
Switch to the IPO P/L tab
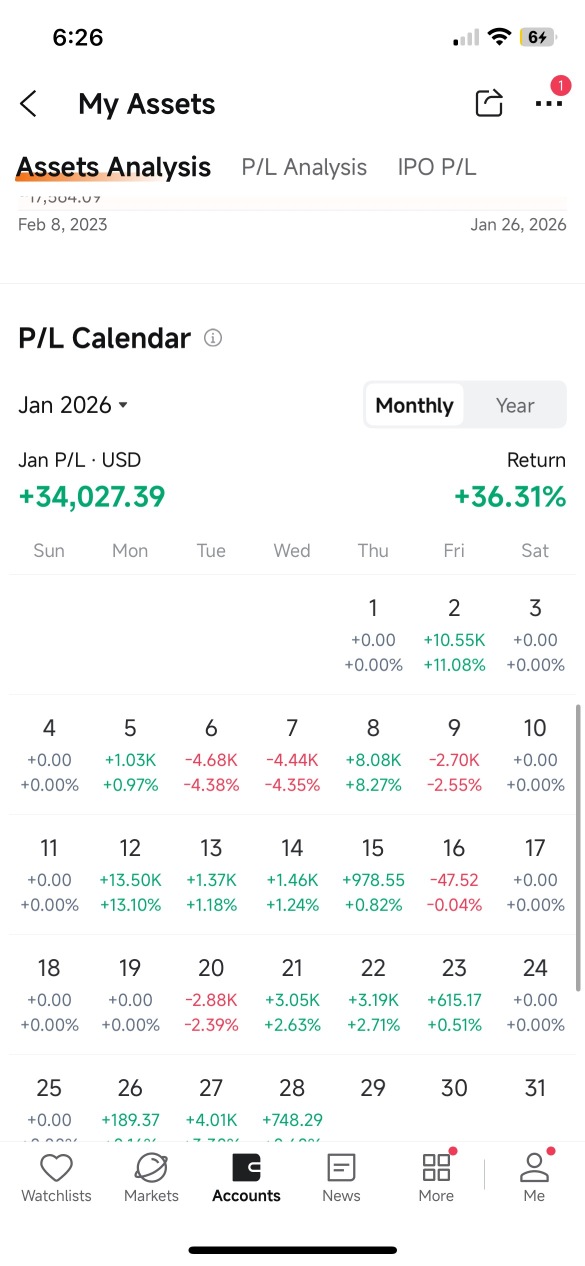437,167
